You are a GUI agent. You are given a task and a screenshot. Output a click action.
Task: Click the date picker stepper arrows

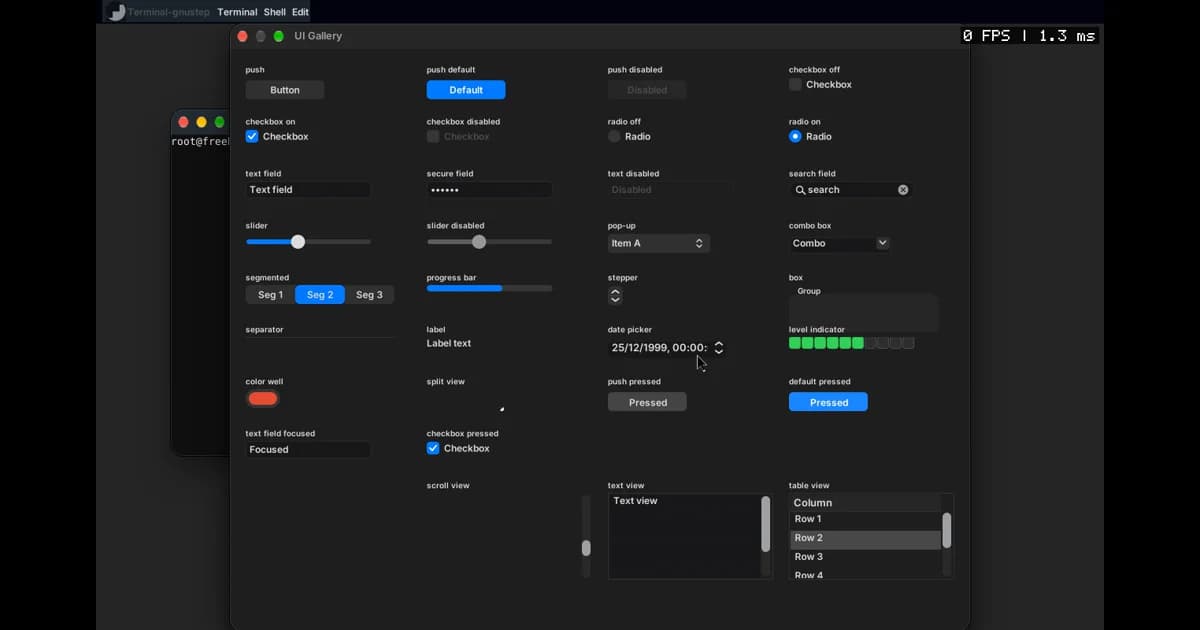[x=718, y=348]
